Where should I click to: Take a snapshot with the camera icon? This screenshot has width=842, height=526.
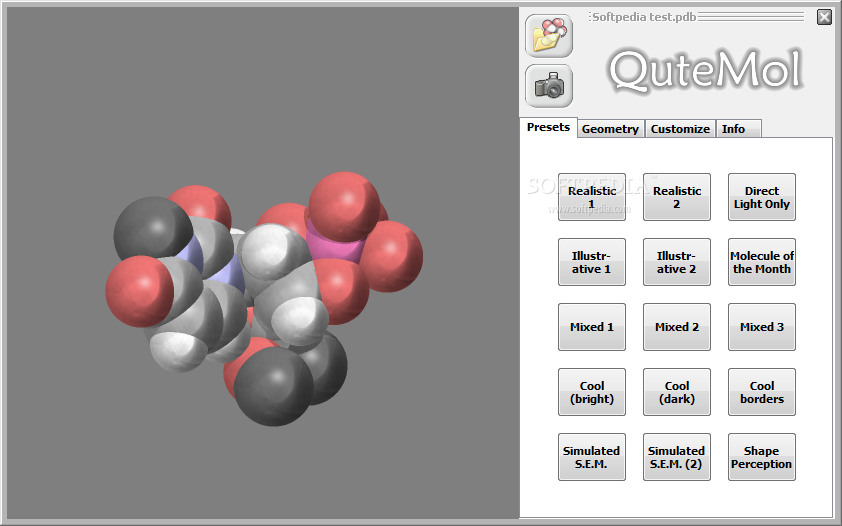(x=549, y=86)
